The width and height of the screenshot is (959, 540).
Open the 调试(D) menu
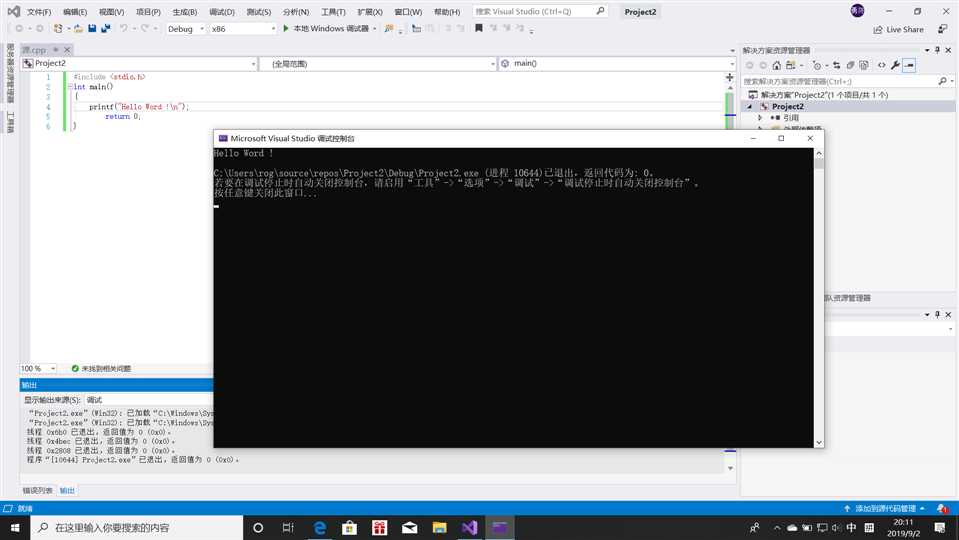[x=221, y=12]
